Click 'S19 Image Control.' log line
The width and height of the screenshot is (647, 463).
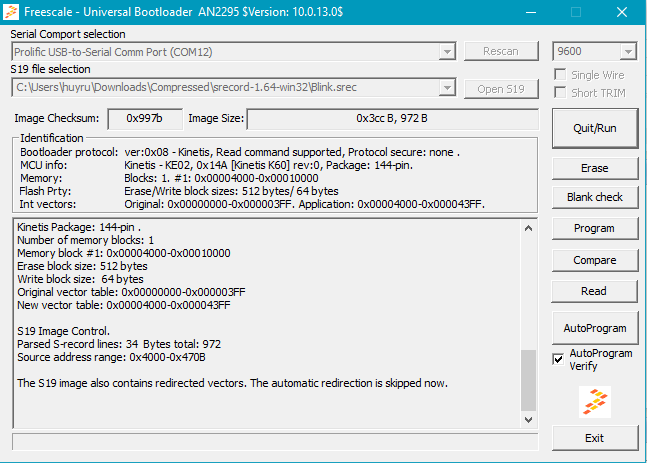pos(64,331)
